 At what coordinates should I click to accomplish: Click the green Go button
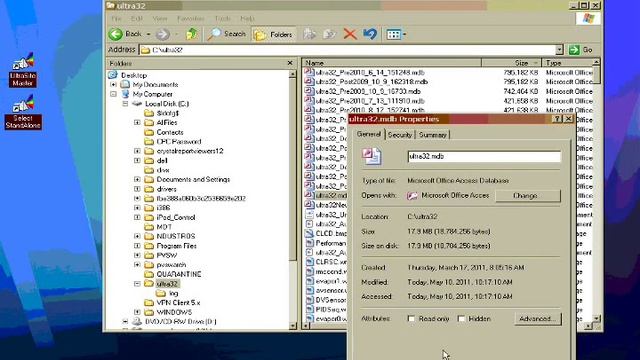[x=580, y=50]
